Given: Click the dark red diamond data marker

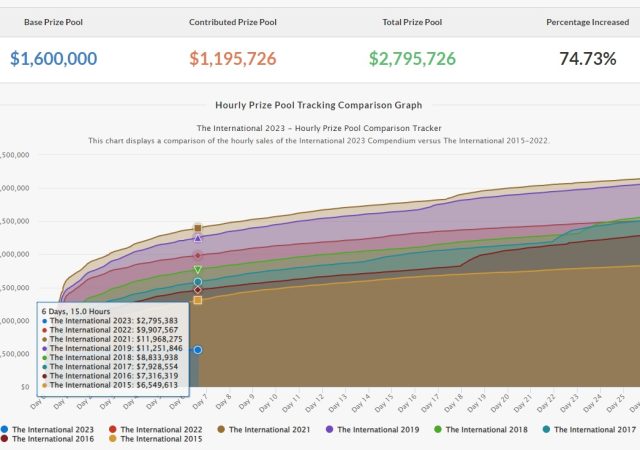Looking at the screenshot, I should tap(198, 290).
